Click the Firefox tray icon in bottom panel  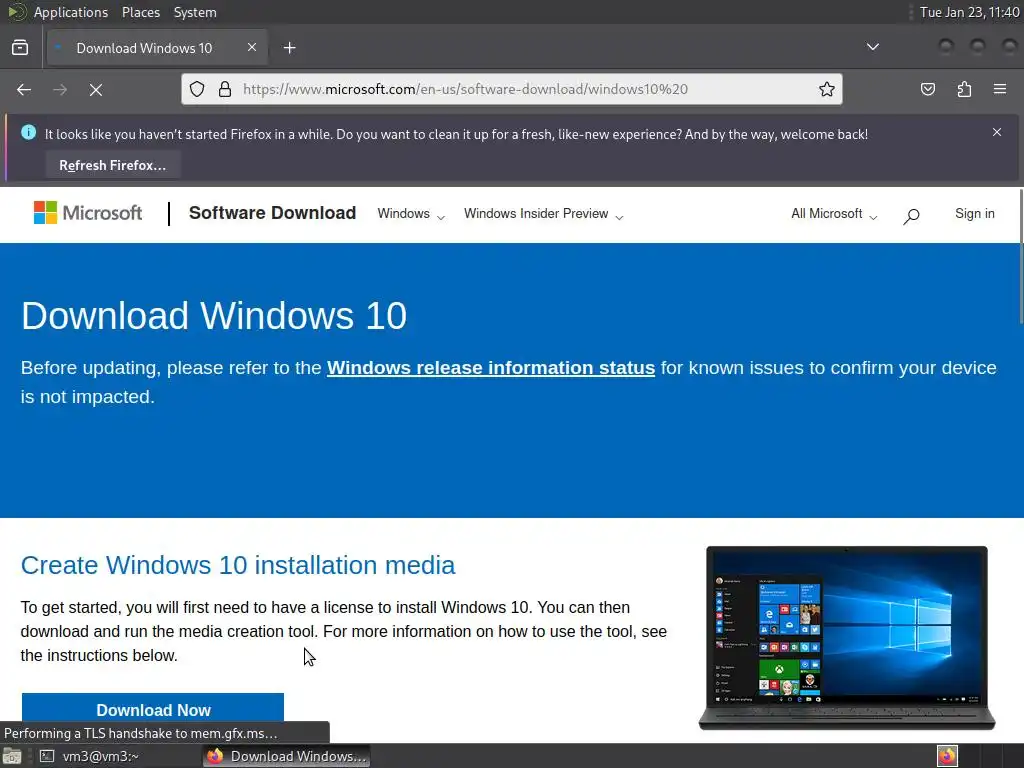pos(947,756)
